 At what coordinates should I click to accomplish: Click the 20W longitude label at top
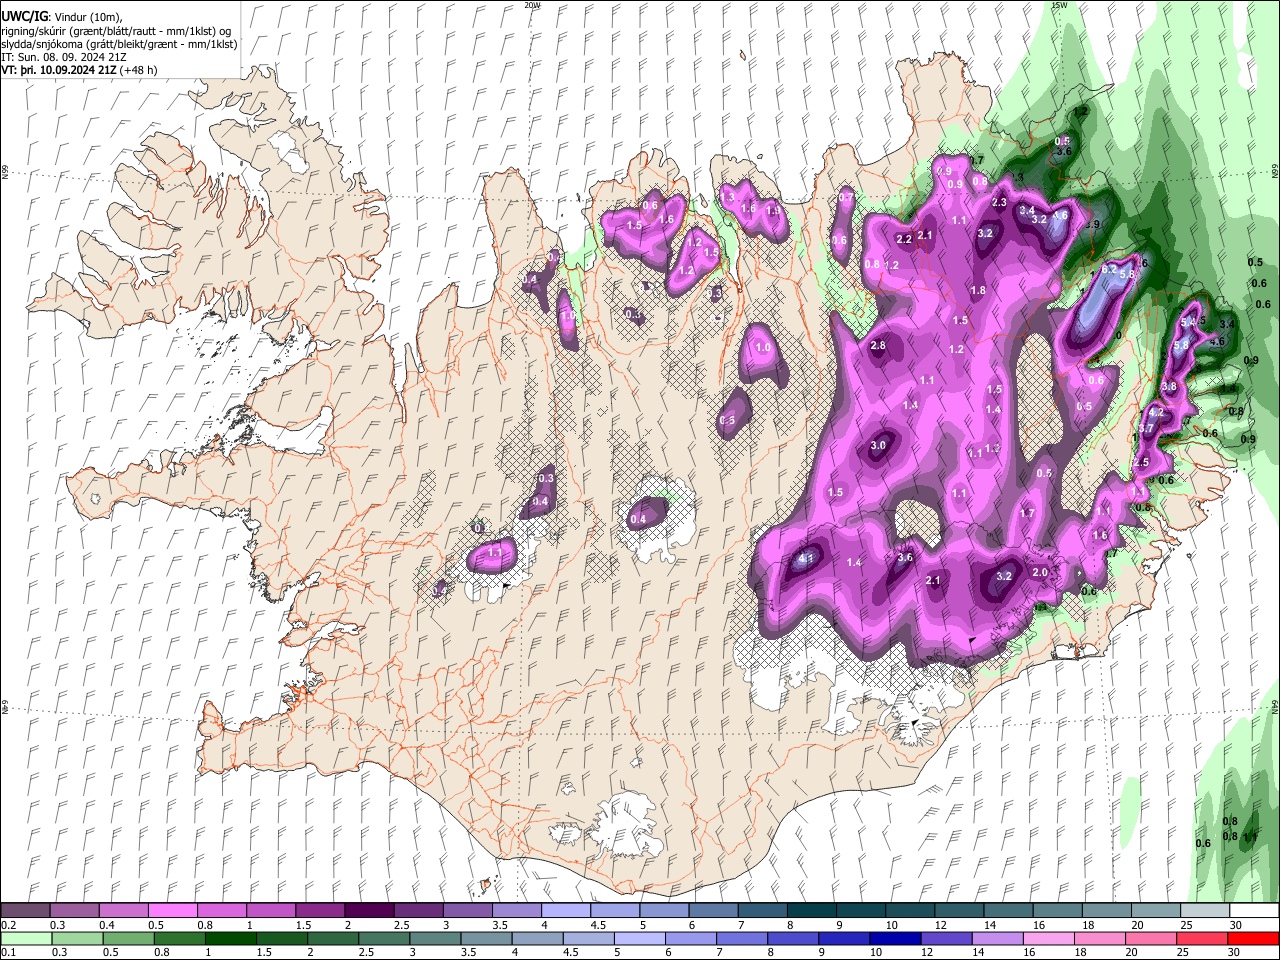click(532, 4)
